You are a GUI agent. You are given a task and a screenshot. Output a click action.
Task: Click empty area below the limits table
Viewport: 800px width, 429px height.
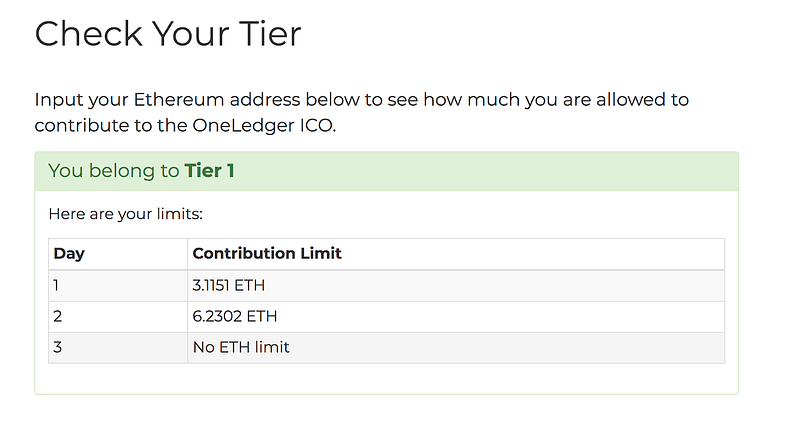(x=386, y=378)
